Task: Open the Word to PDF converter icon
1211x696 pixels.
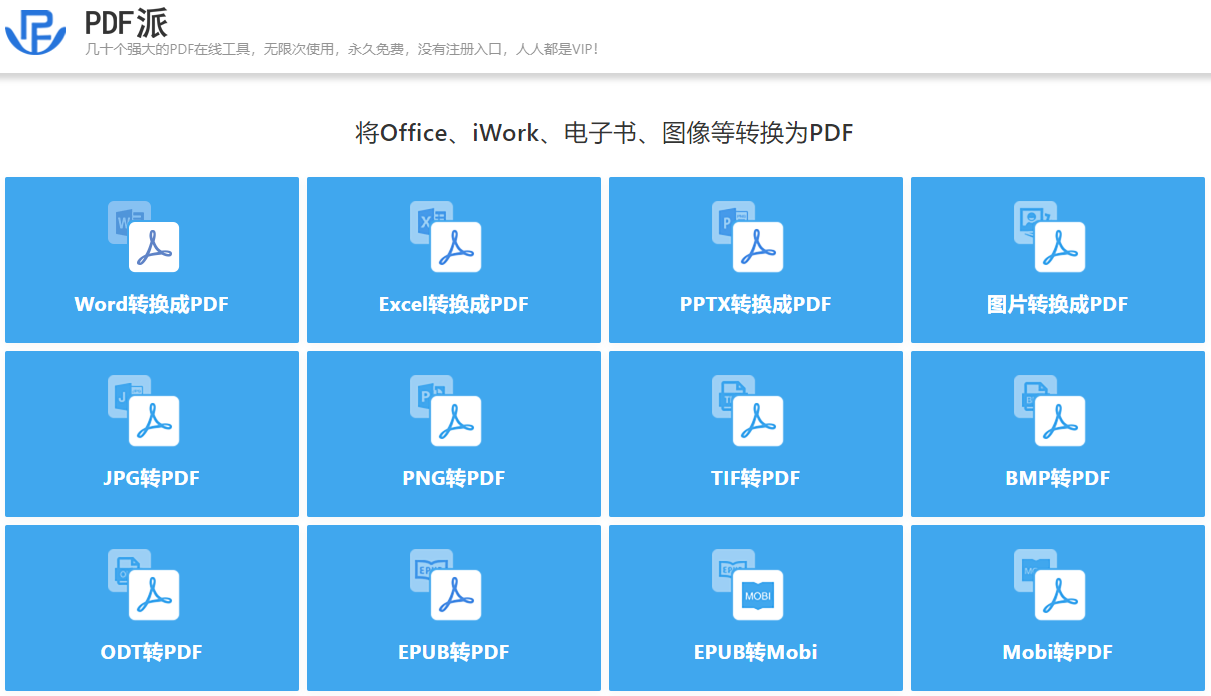Action: point(144,237)
